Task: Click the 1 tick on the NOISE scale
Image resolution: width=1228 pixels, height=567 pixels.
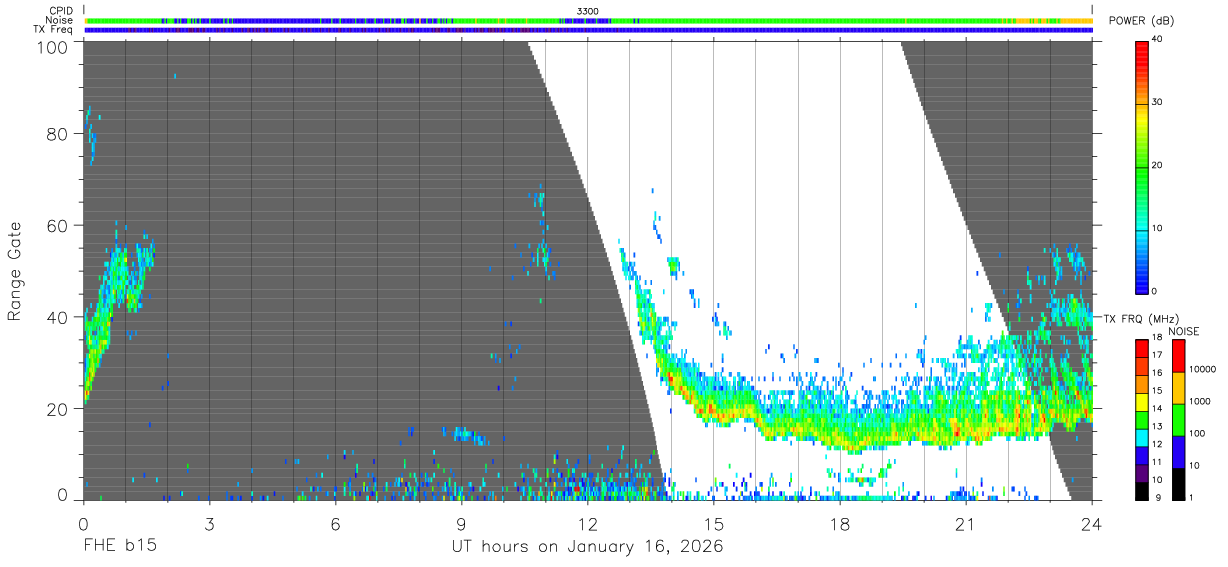Action: pos(1192,497)
